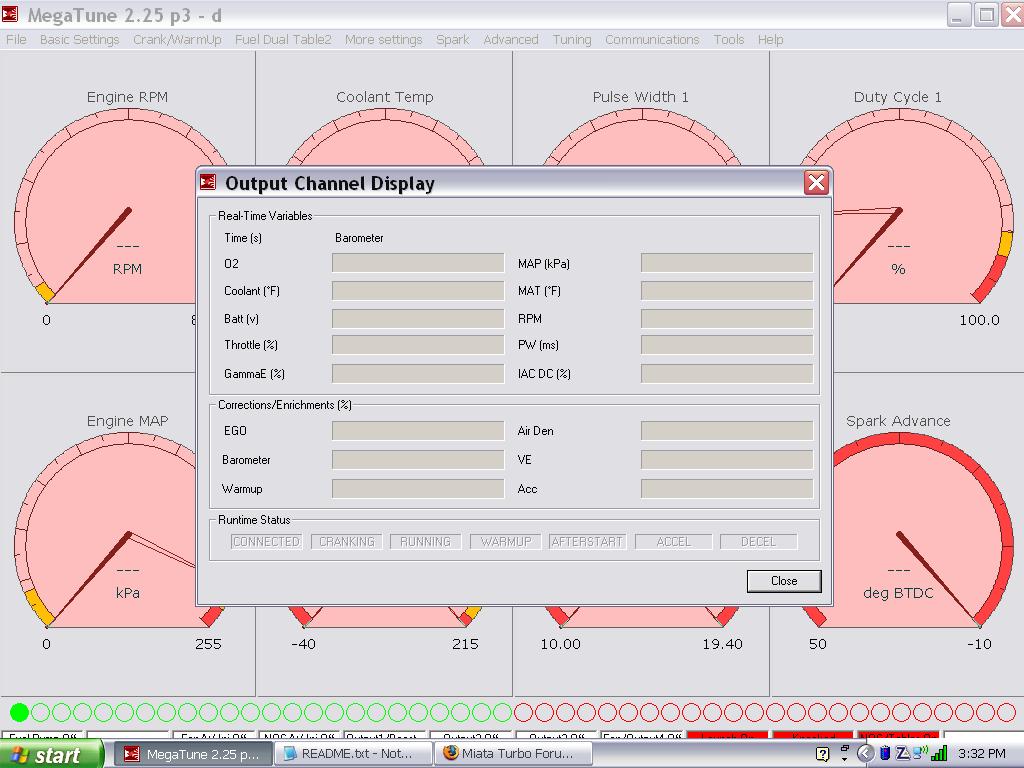This screenshot has height=768, width=1024.
Task: Open the Communications menu
Action: pos(652,40)
